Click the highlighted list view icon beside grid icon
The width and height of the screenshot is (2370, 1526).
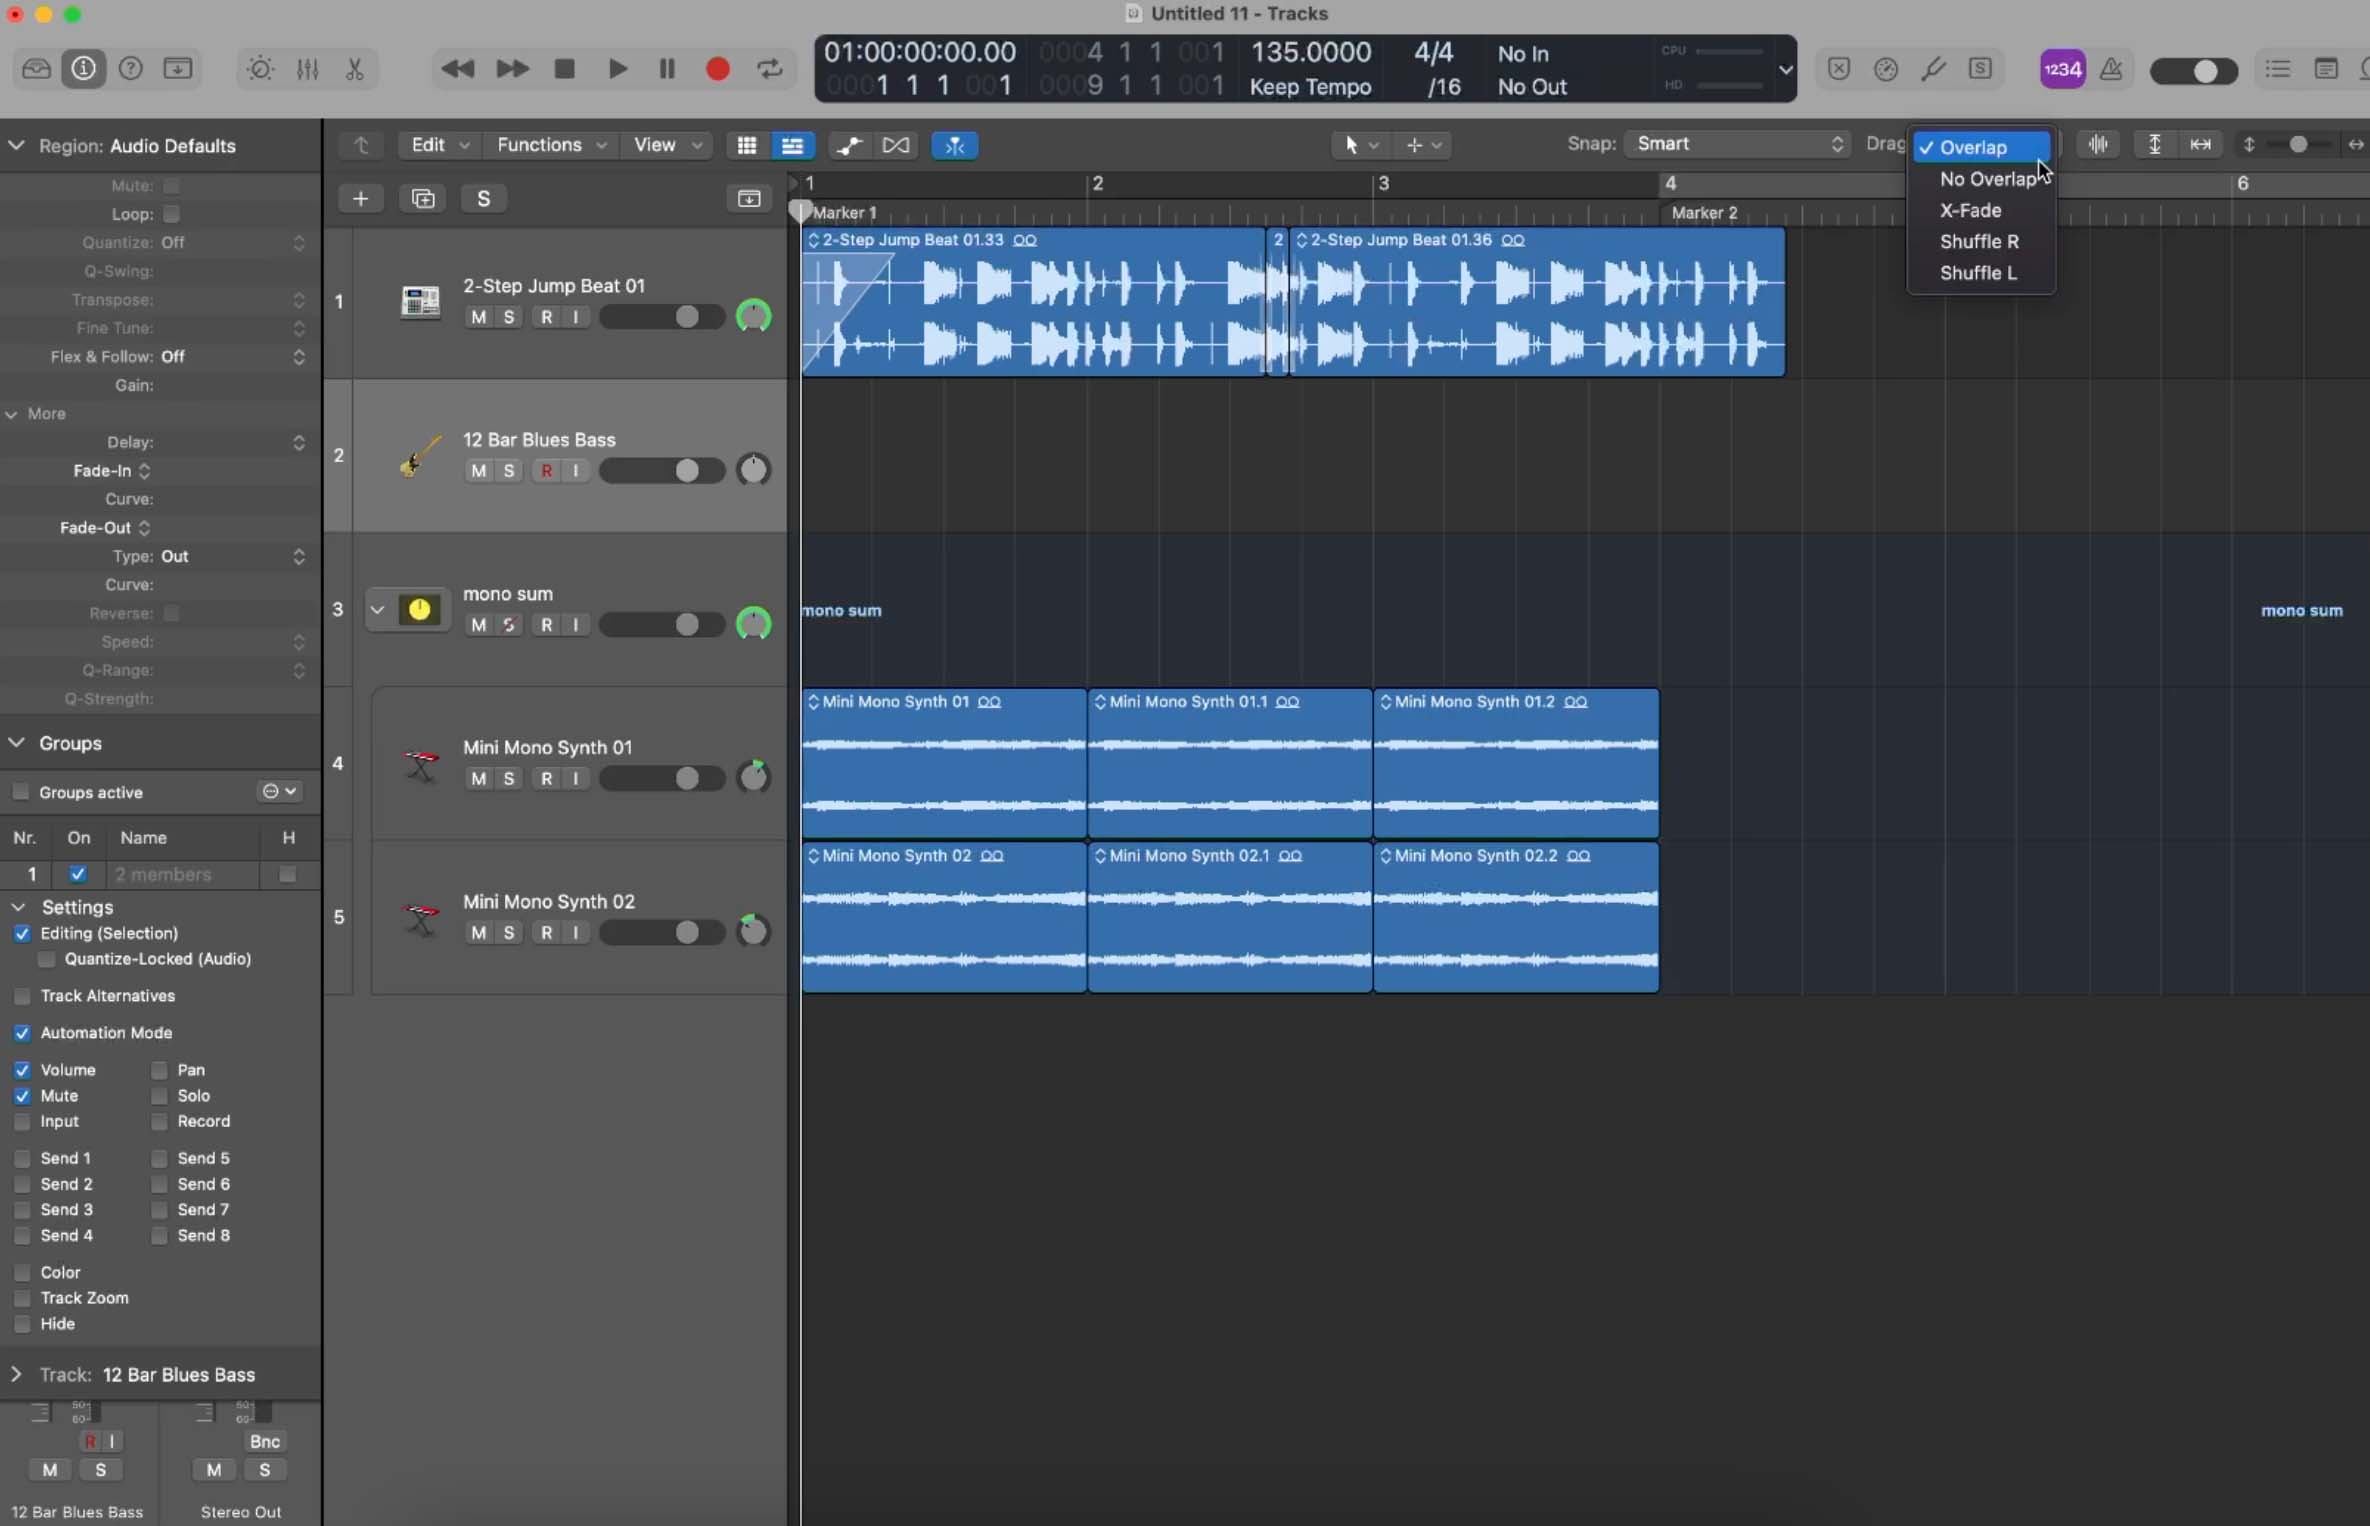coord(792,145)
